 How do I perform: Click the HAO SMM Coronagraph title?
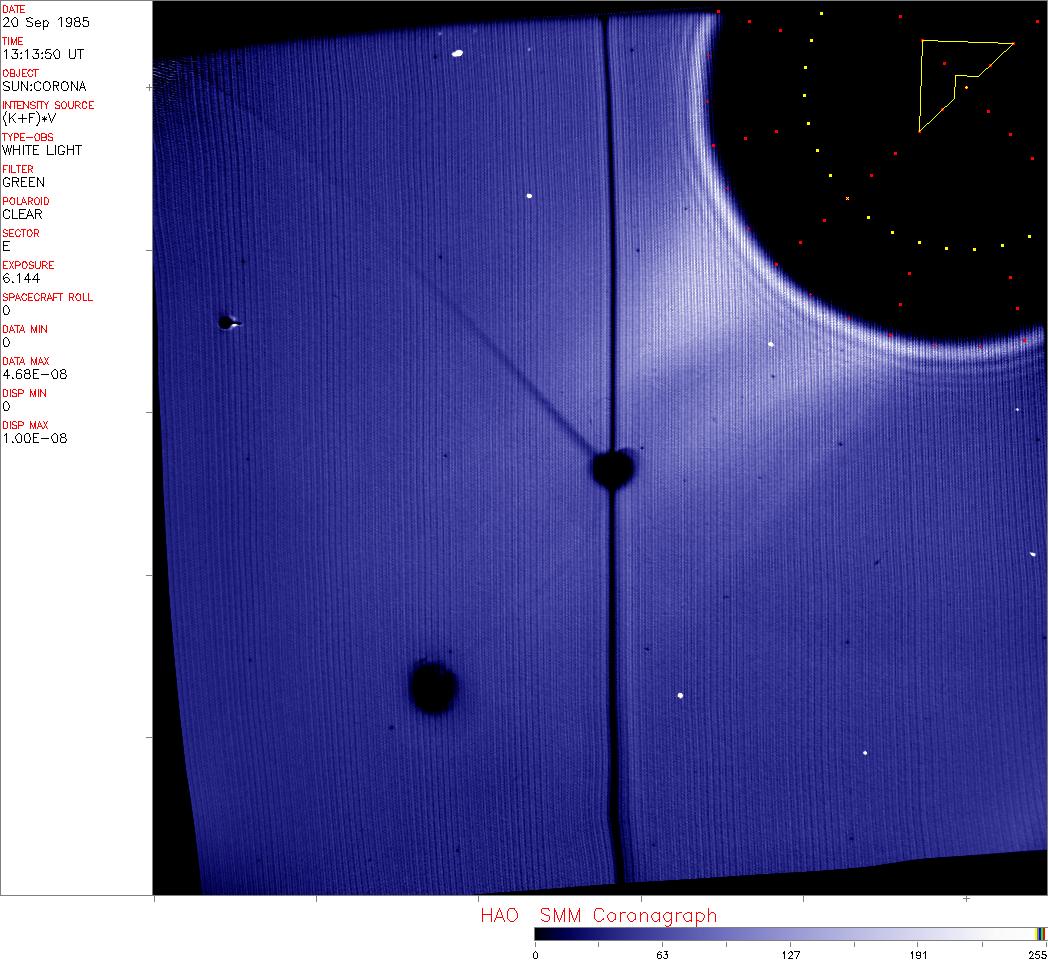598,916
